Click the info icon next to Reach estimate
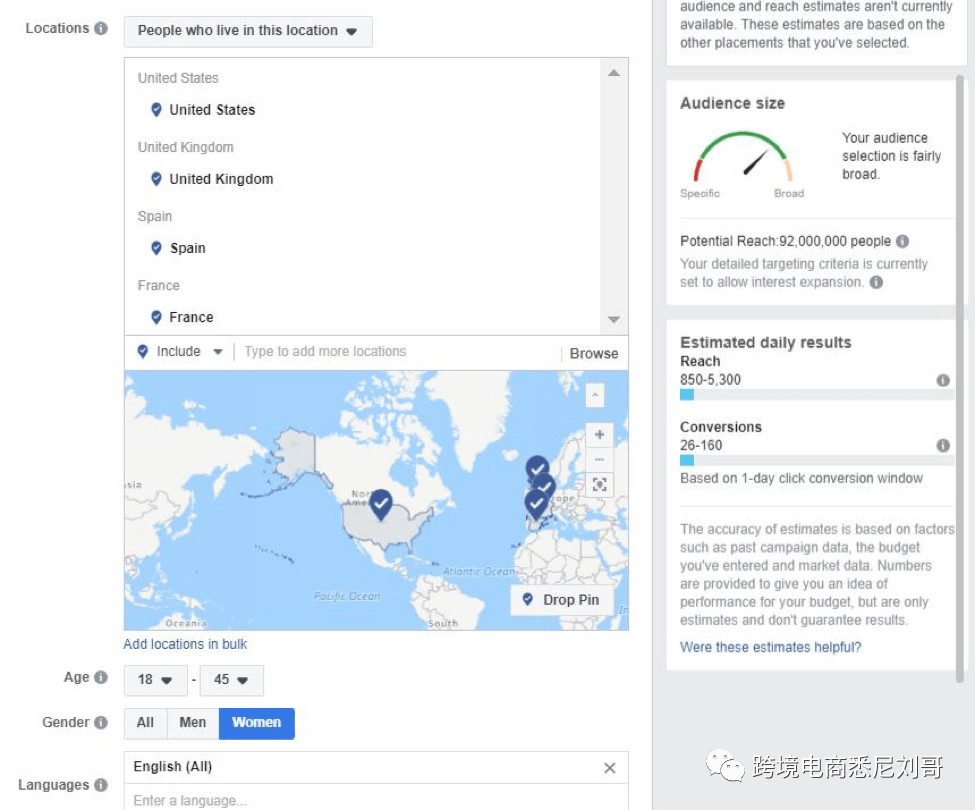This screenshot has width=975, height=810. [x=941, y=380]
